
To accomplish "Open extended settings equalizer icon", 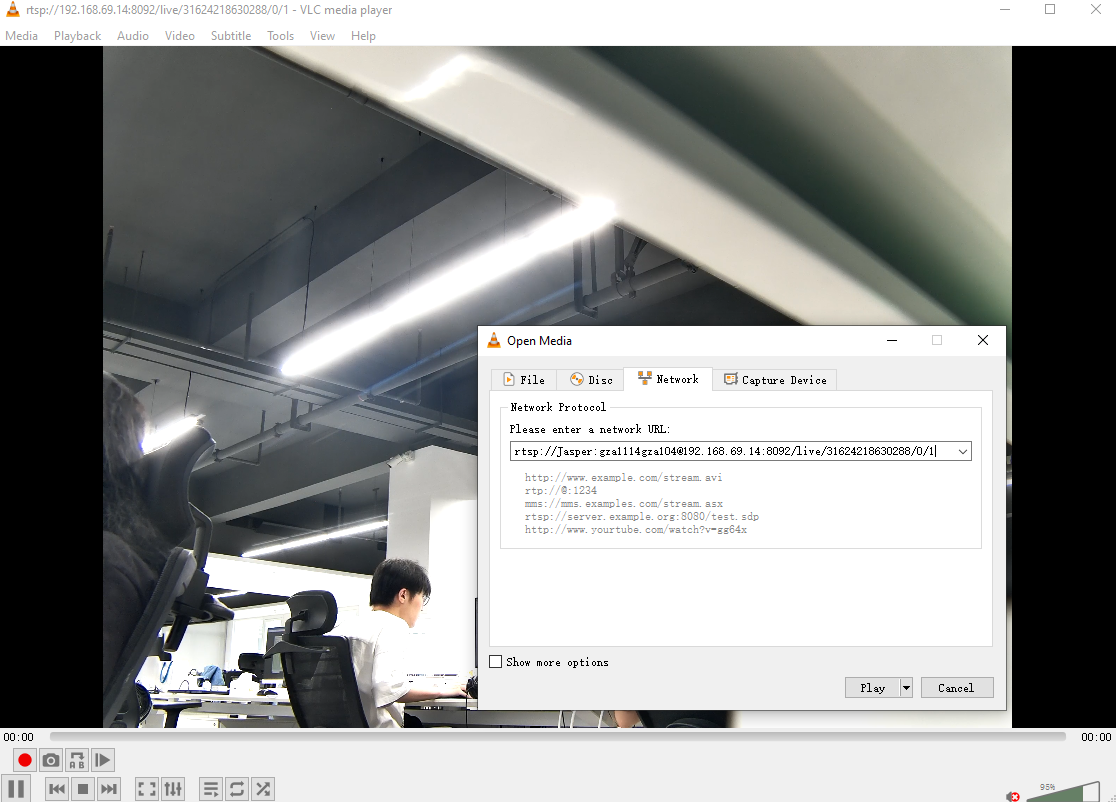I will tap(173, 788).
